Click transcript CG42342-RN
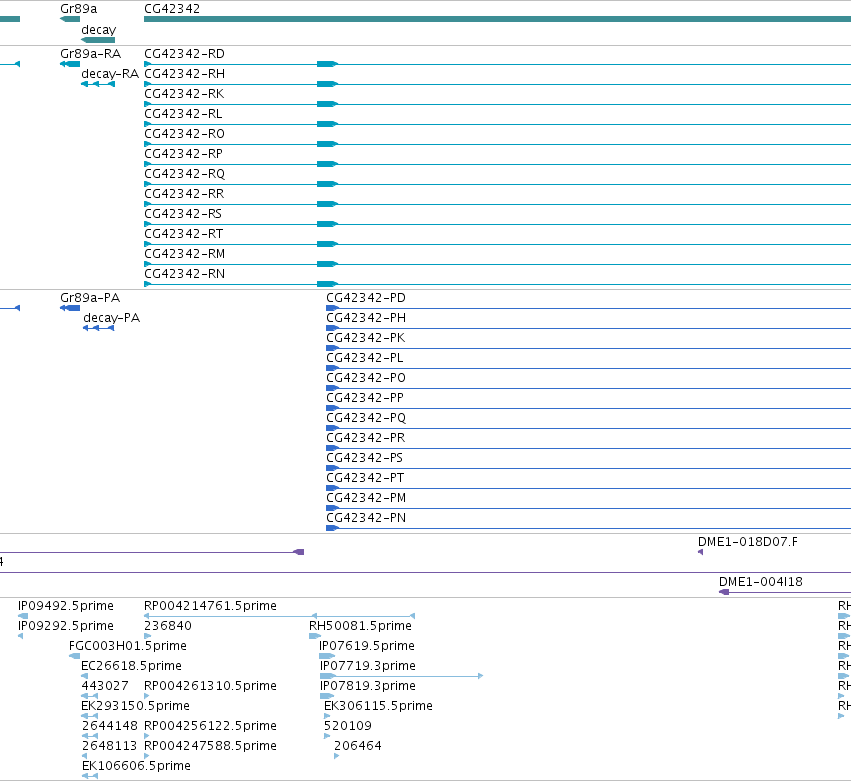The image size is (851, 781). click(x=185, y=274)
